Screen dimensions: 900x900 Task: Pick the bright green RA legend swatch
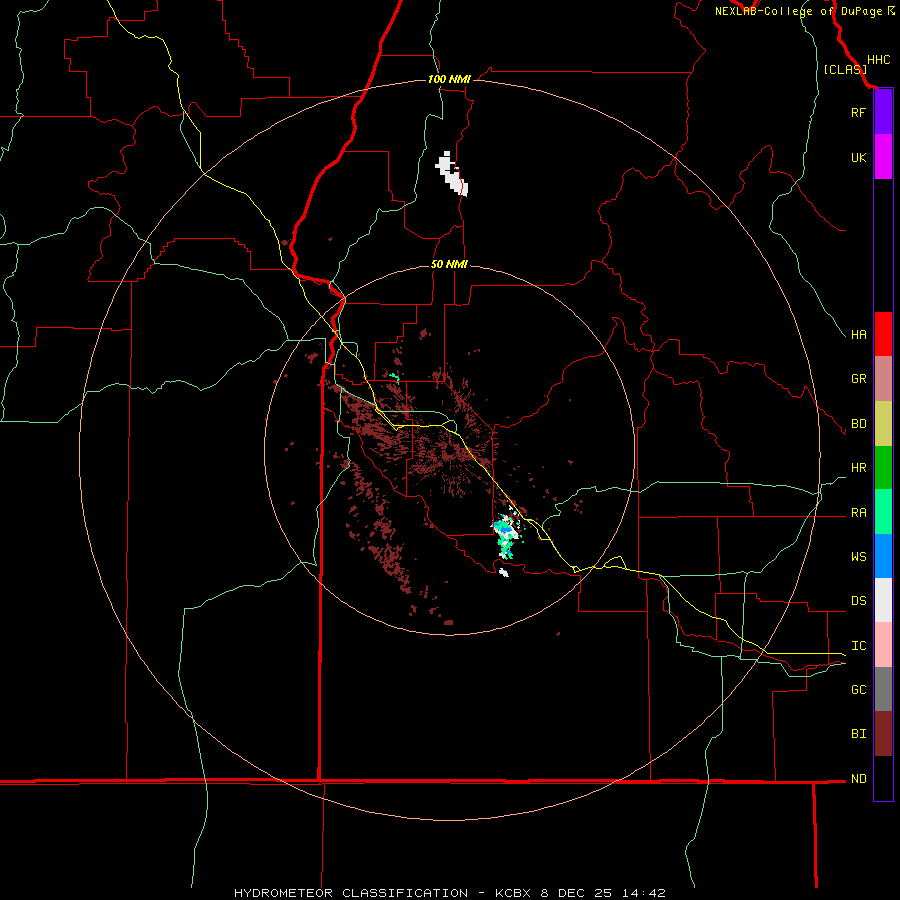click(x=883, y=512)
